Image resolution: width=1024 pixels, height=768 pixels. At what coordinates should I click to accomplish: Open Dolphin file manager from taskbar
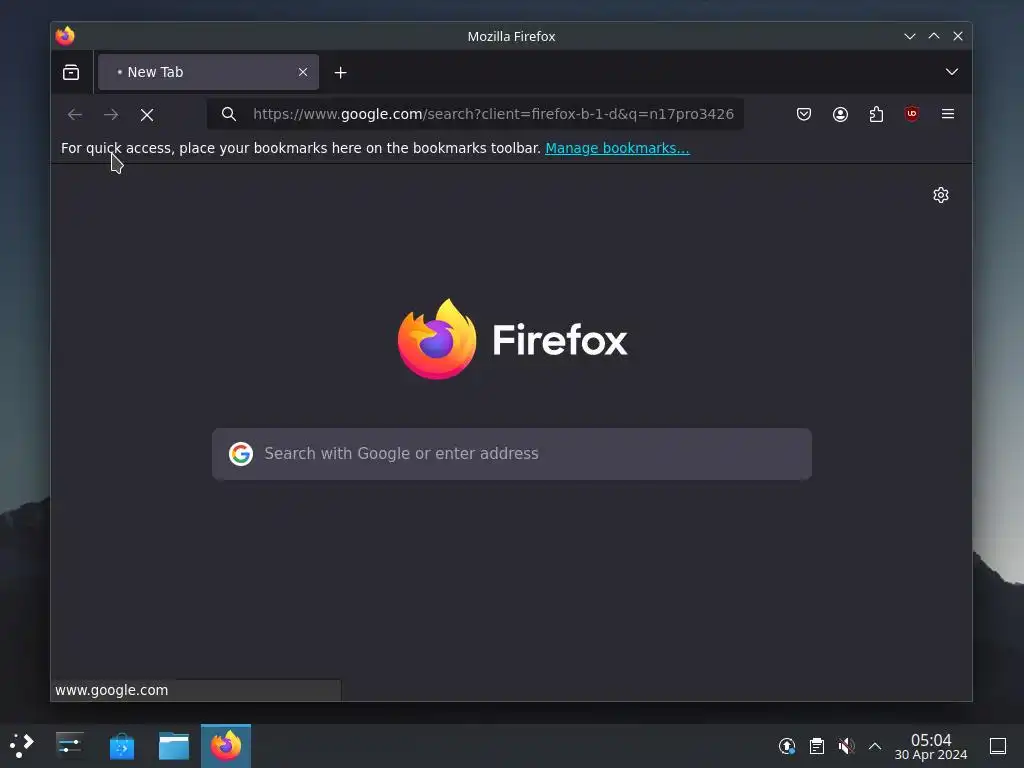(x=174, y=746)
